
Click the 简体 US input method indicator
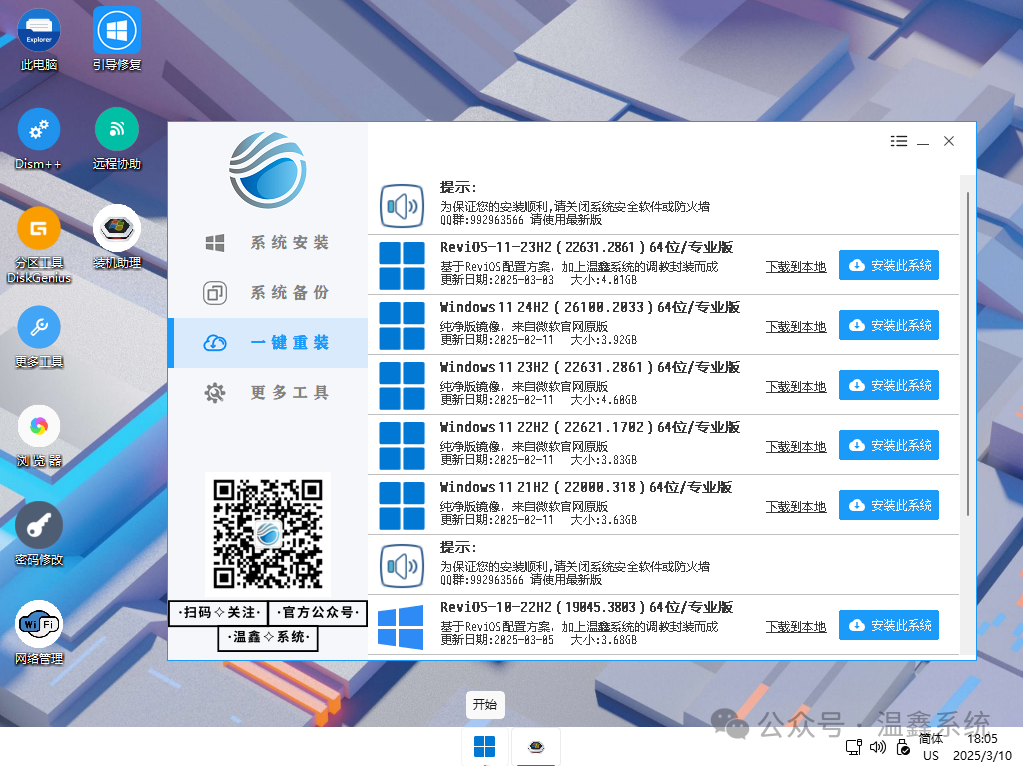point(929,745)
